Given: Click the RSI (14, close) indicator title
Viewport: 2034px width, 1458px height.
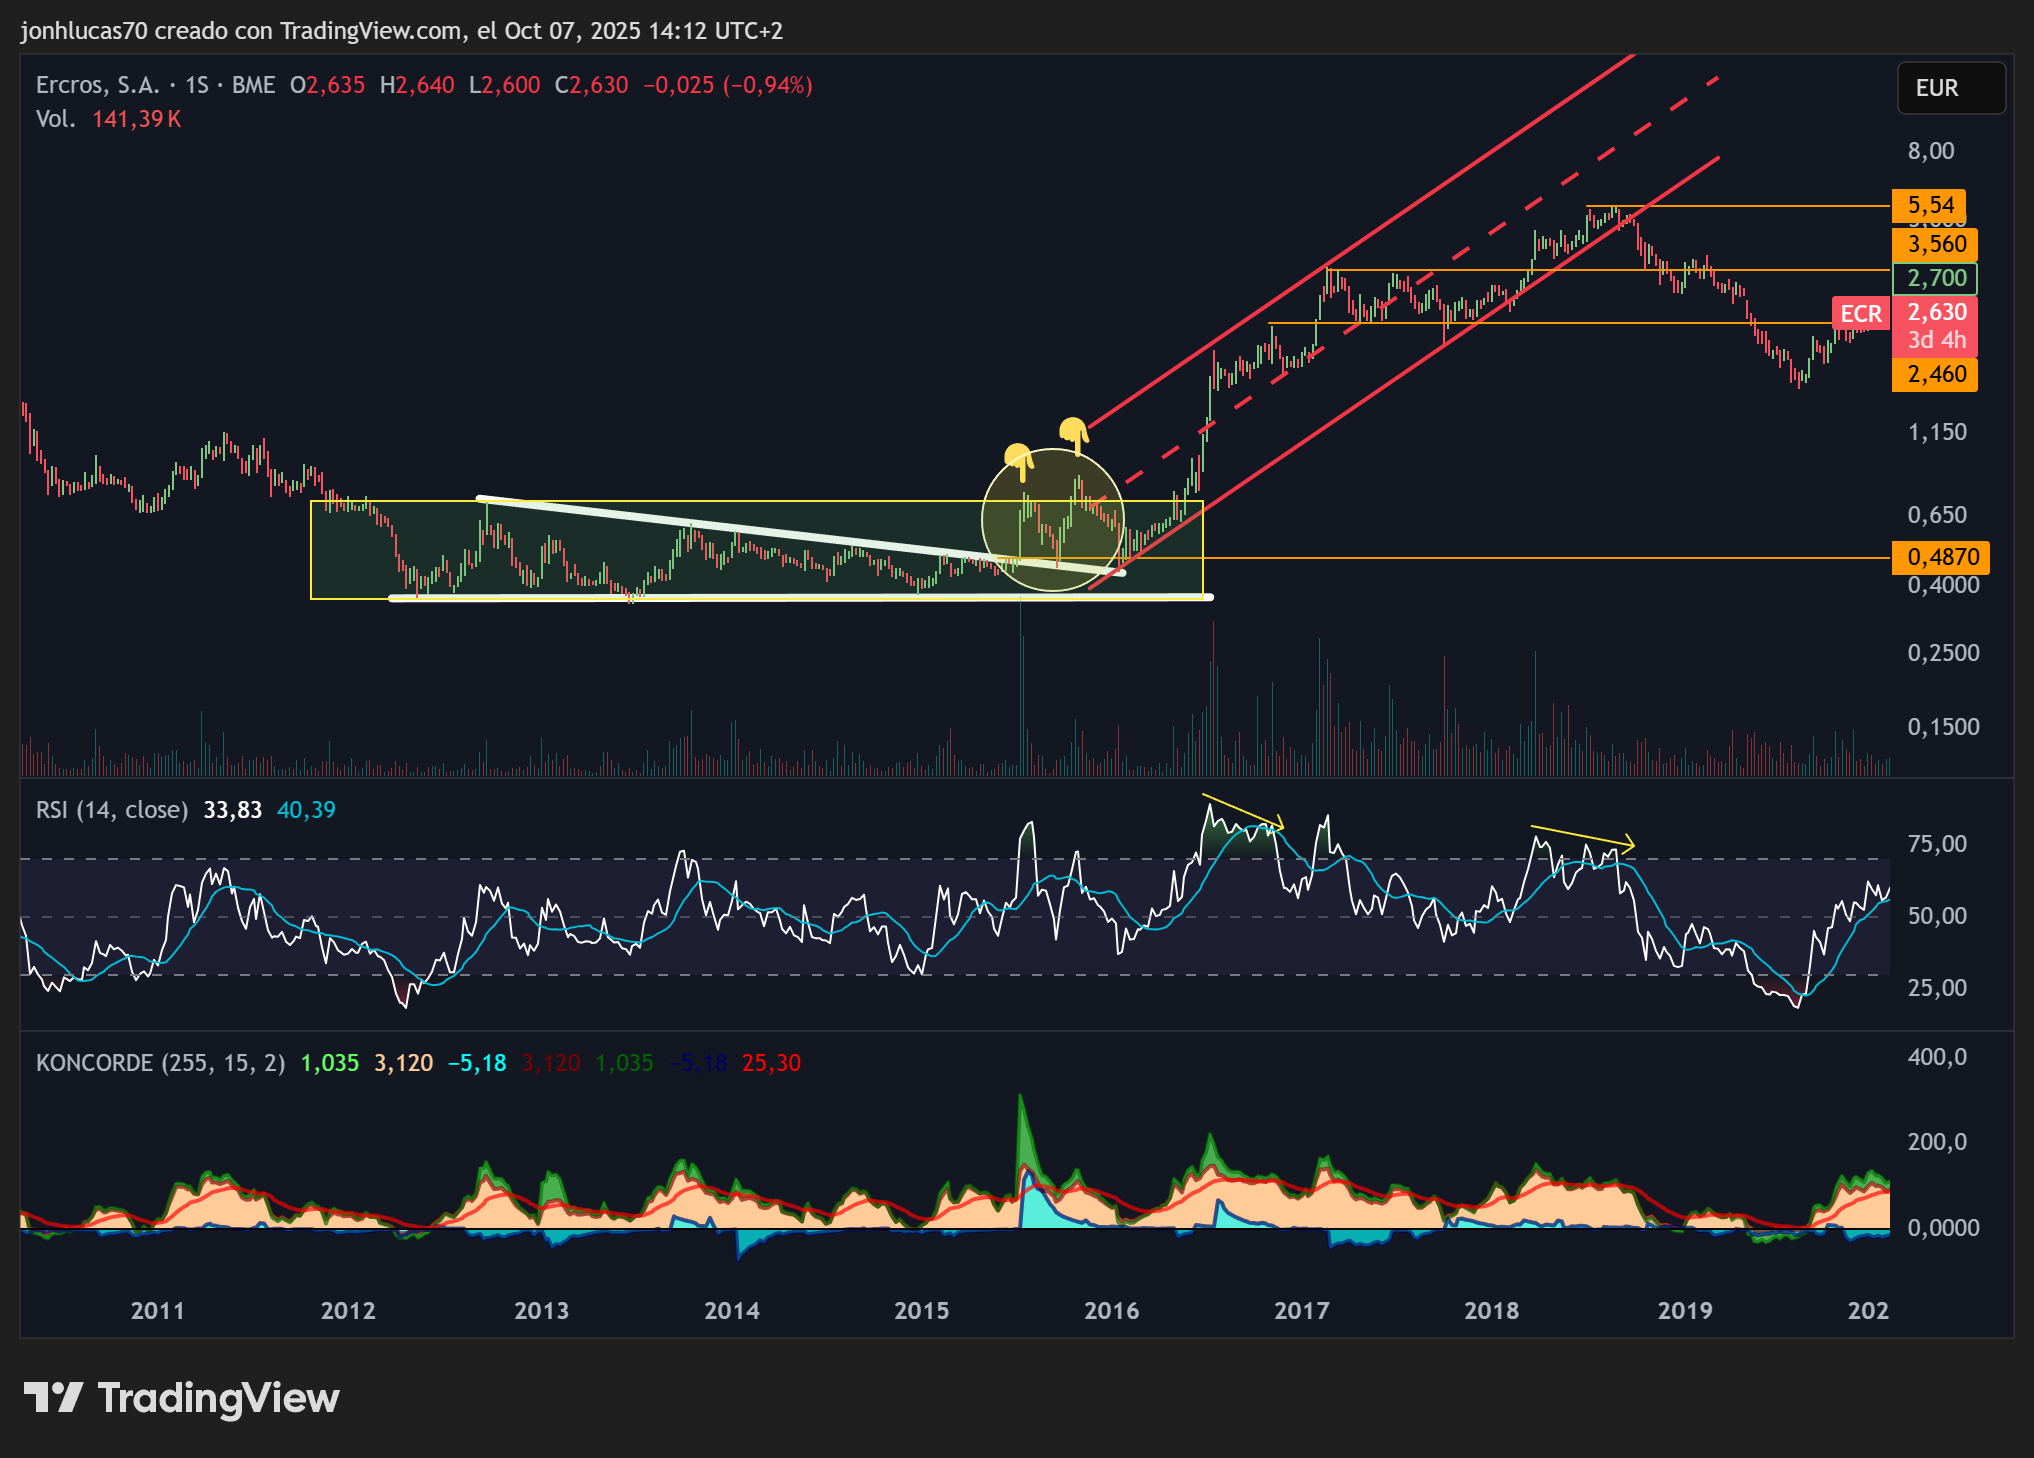Looking at the screenshot, I should (112, 810).
